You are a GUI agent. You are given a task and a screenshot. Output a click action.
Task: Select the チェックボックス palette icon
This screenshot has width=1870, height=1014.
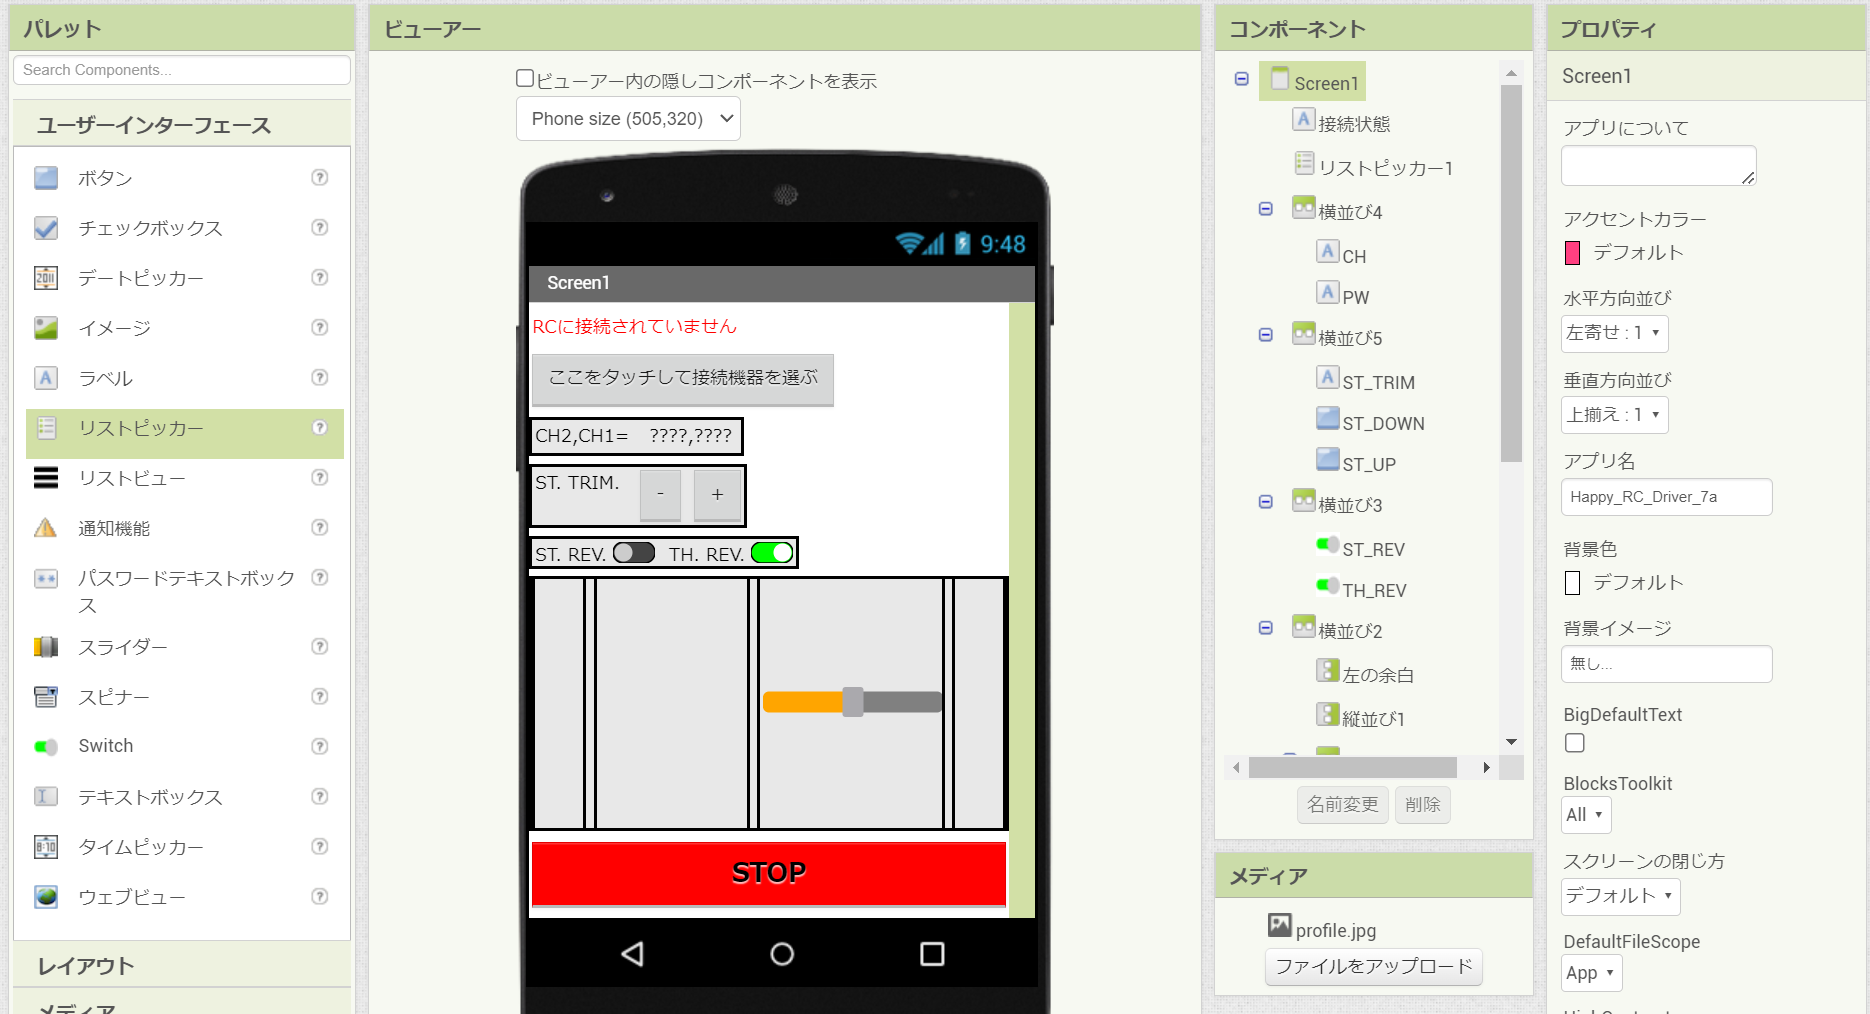click(x=46, y=228)
